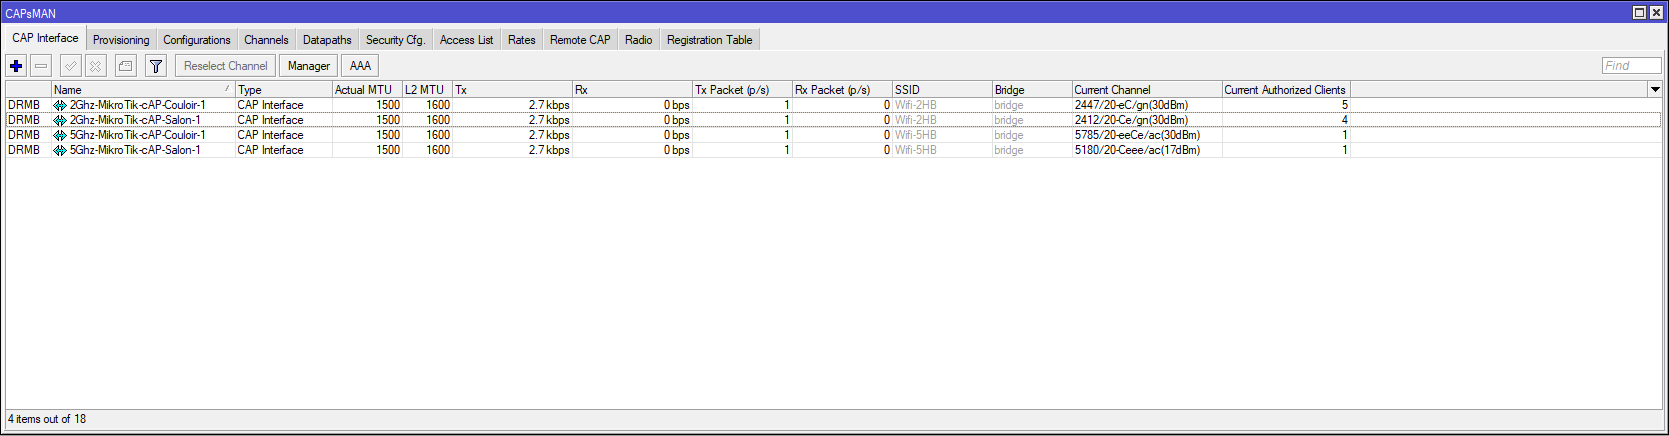The width and height of the screenshot is (1669, 436).
Task: Open the Provisioning tab
Action: 121,40
